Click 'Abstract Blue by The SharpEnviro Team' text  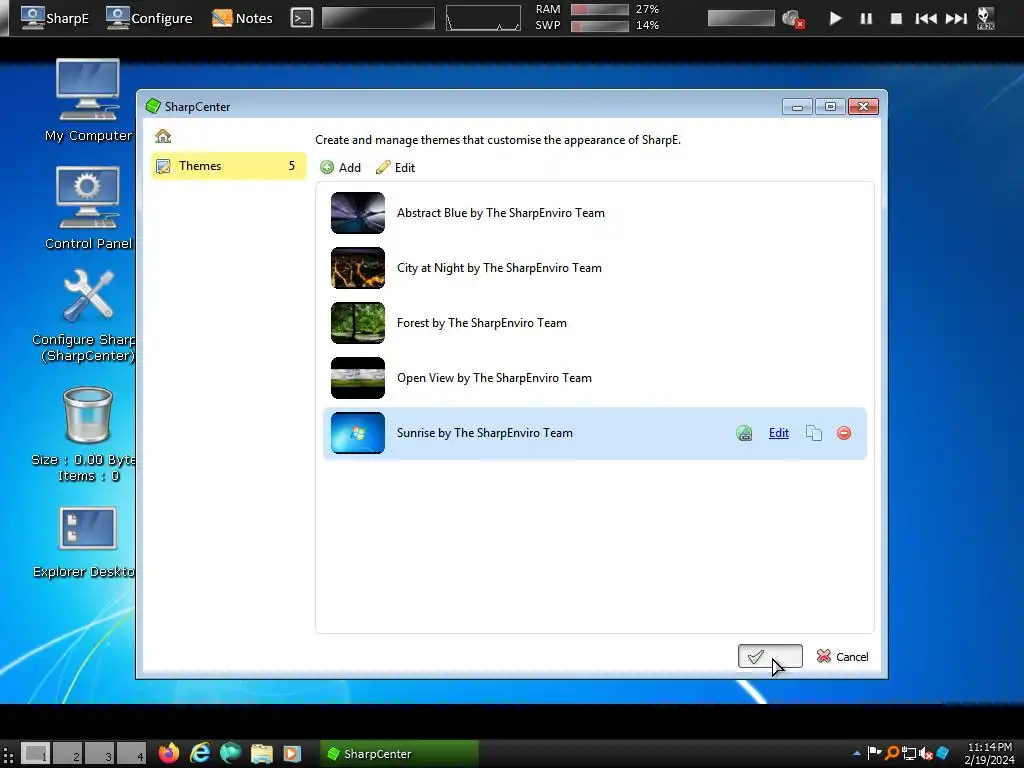(501, 213)
